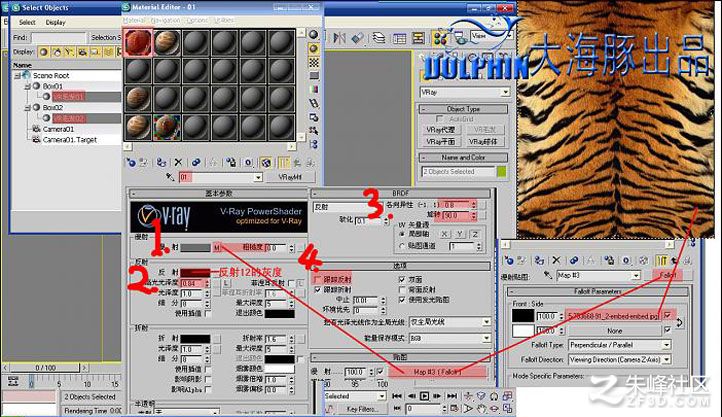This screenshot has height=417, width=722.
Task: Click Play Animation button in playback controls
Action: click(424, 396)
